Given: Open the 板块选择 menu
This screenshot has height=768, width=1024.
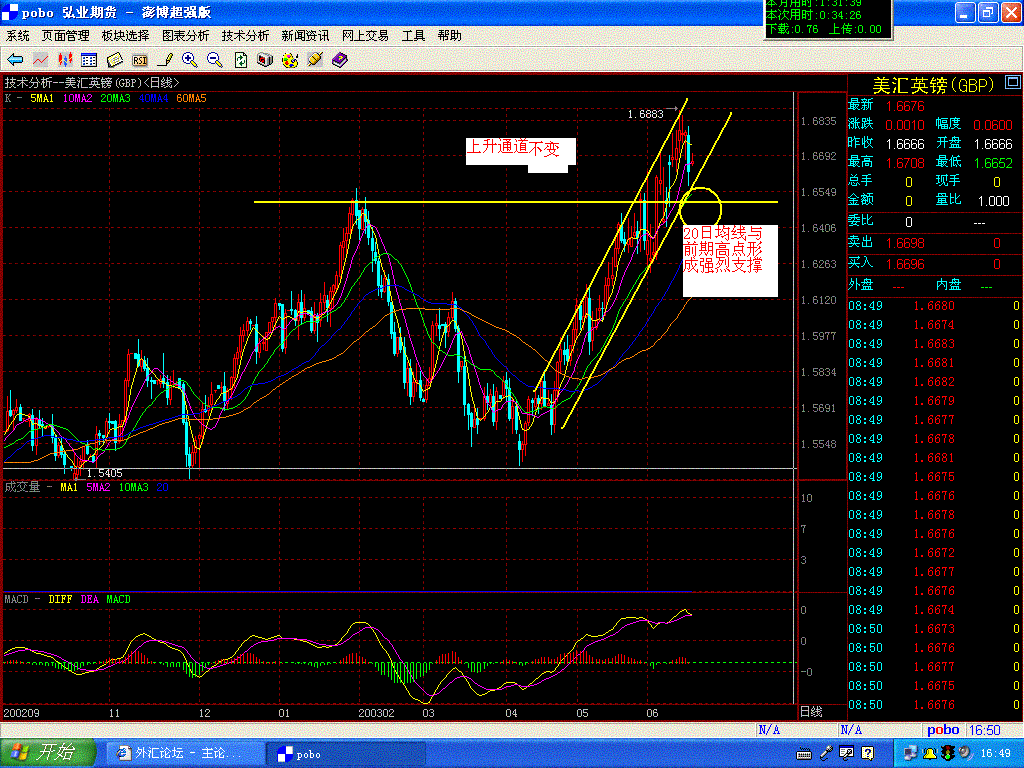Looking at the screenshot, I should click(125, 36).
